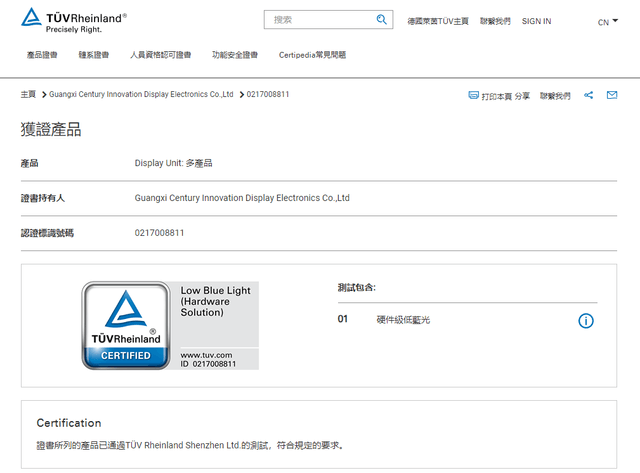Go to the 主頁 breadcrumb
This screenshot has width=640, height=473.
click(28, 94)
